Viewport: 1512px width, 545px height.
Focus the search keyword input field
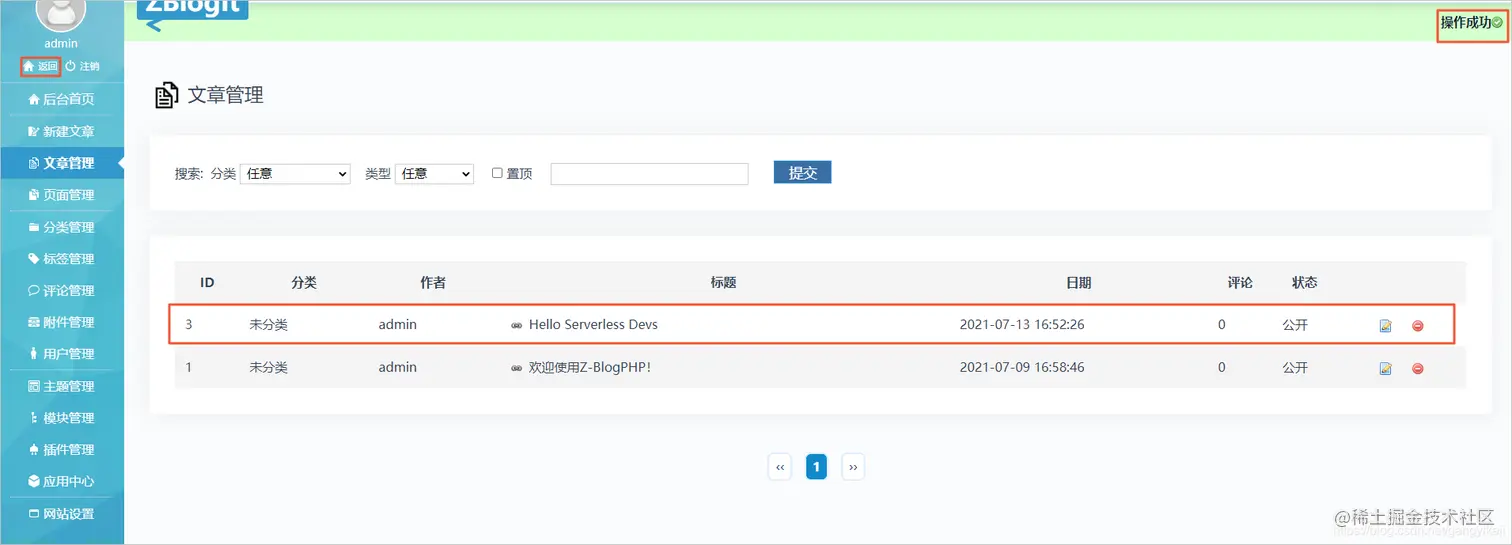pyautogui.click(x=649, y=174)
